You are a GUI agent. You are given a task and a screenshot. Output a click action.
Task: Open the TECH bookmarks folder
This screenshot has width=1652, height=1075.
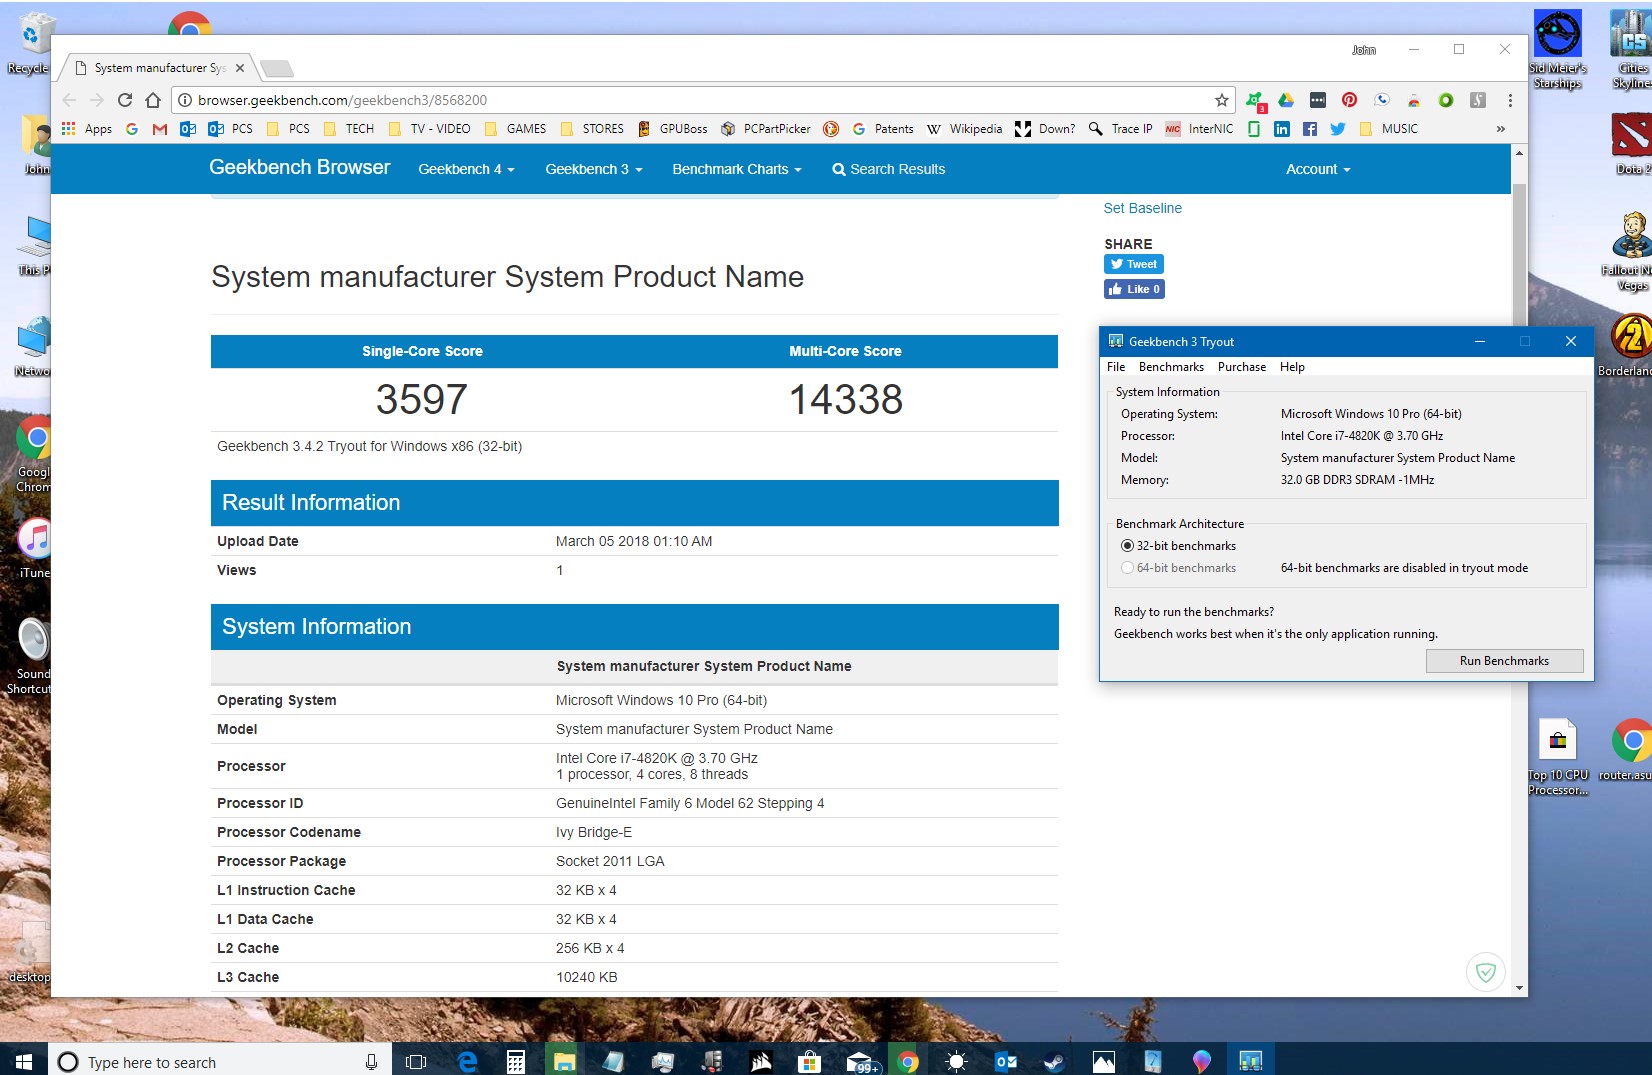349,129
